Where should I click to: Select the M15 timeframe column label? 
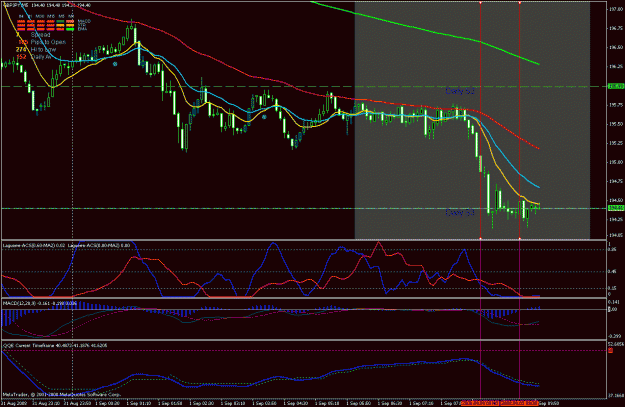(x=51, y=16)
